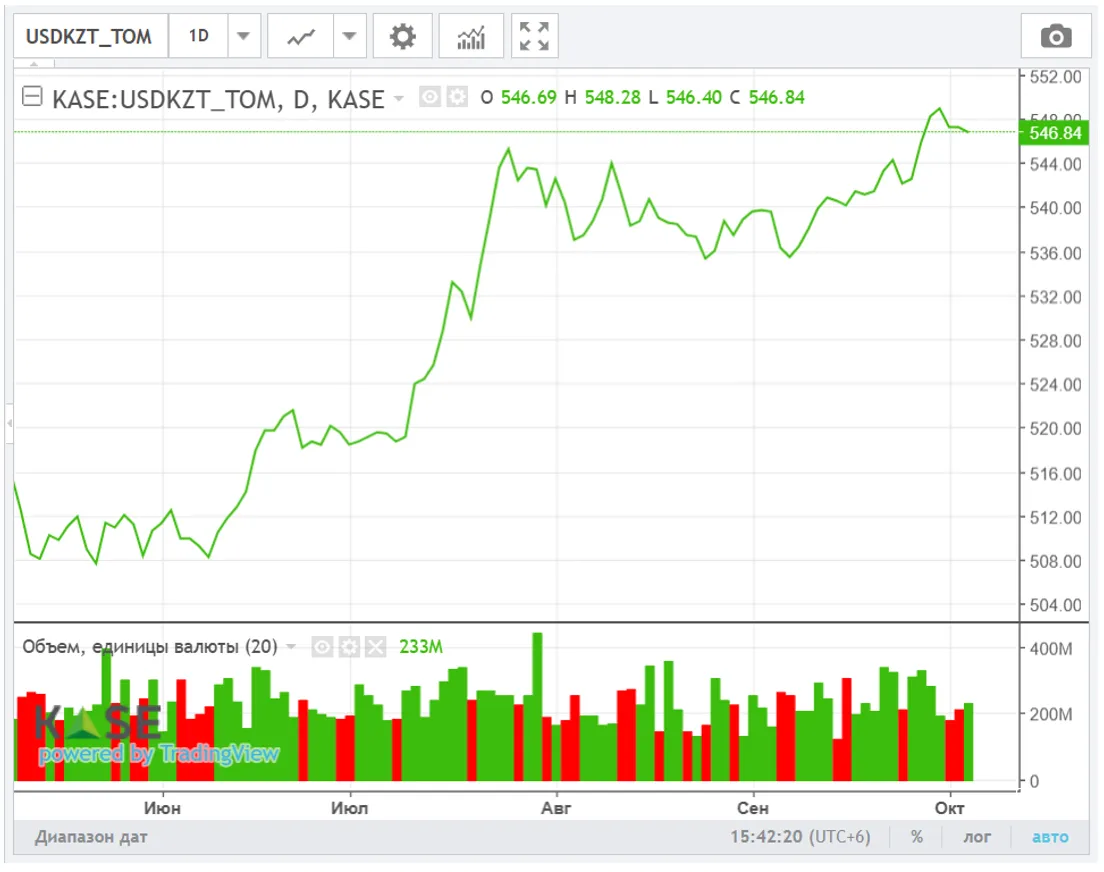Enable percent scale mode
The height and width of the screenshot is (872, 1104).
[917, 837]
